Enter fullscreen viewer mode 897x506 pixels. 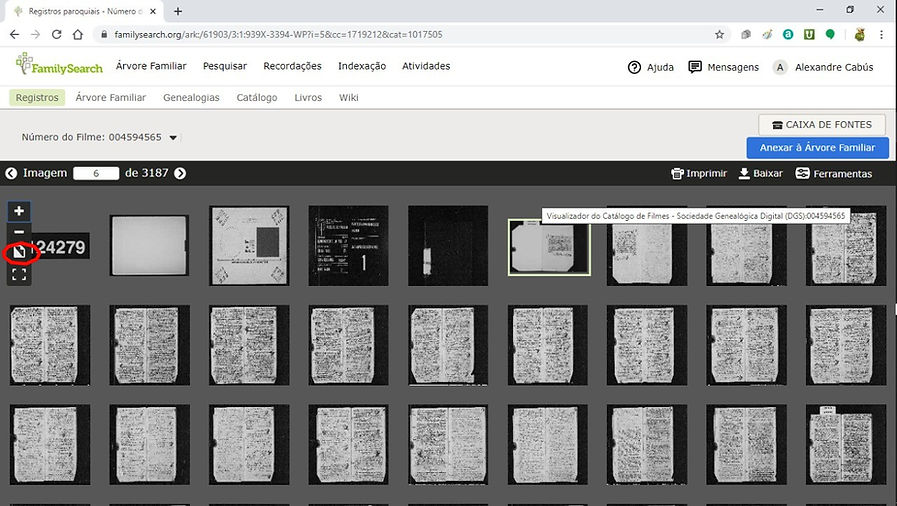[19, 274]
